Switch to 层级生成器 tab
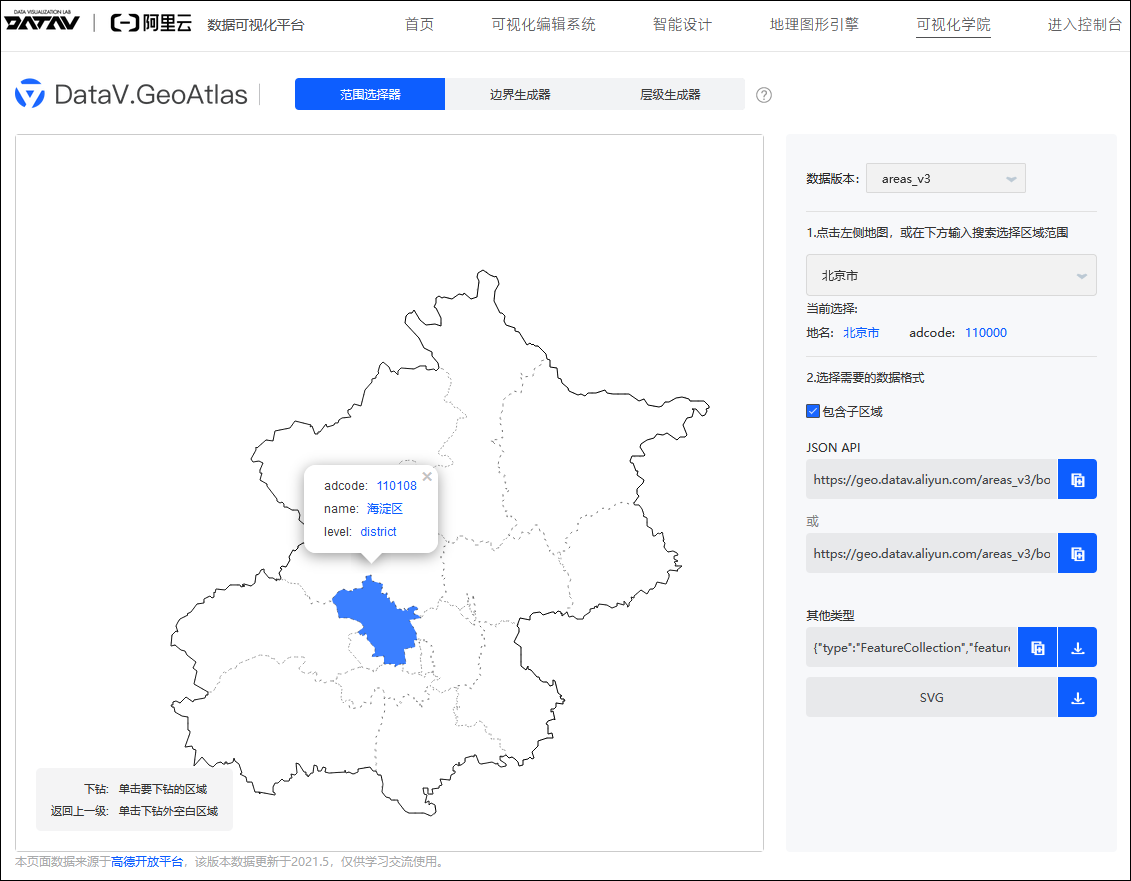This screenshot has width=1131, height=881. [670, 95]
